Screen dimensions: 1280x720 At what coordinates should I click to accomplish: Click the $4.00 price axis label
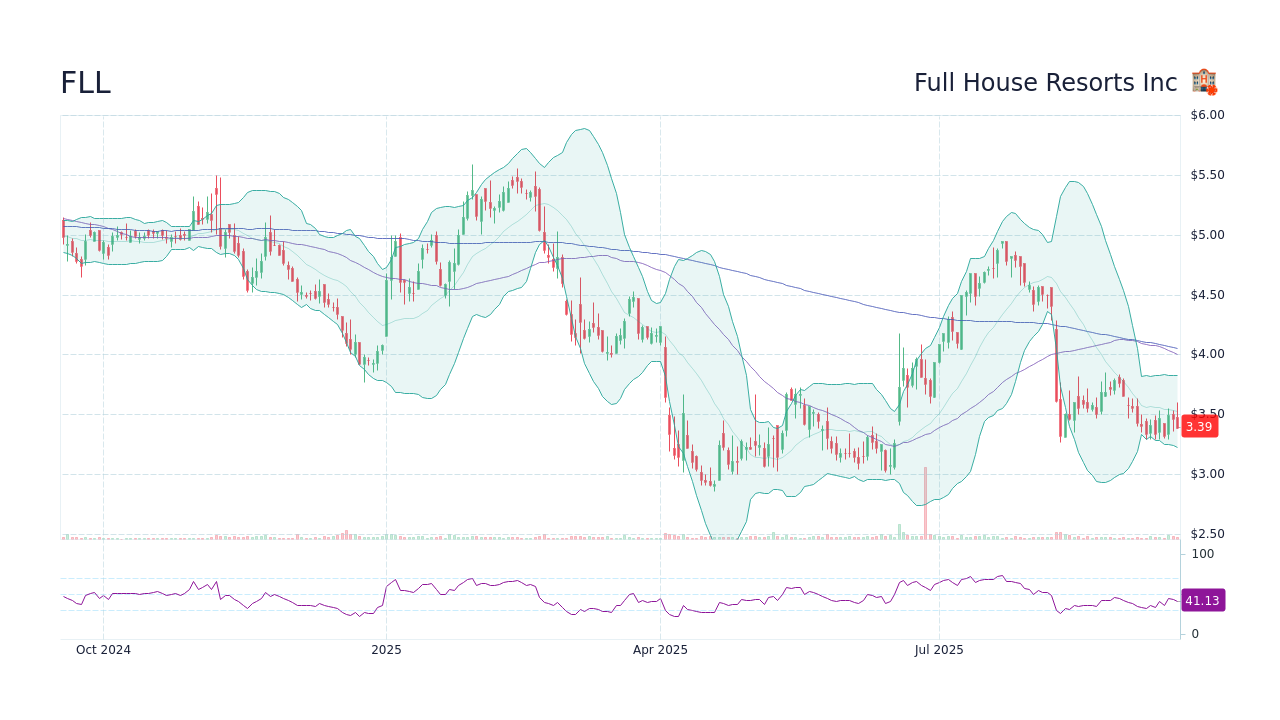(1207, 354)
